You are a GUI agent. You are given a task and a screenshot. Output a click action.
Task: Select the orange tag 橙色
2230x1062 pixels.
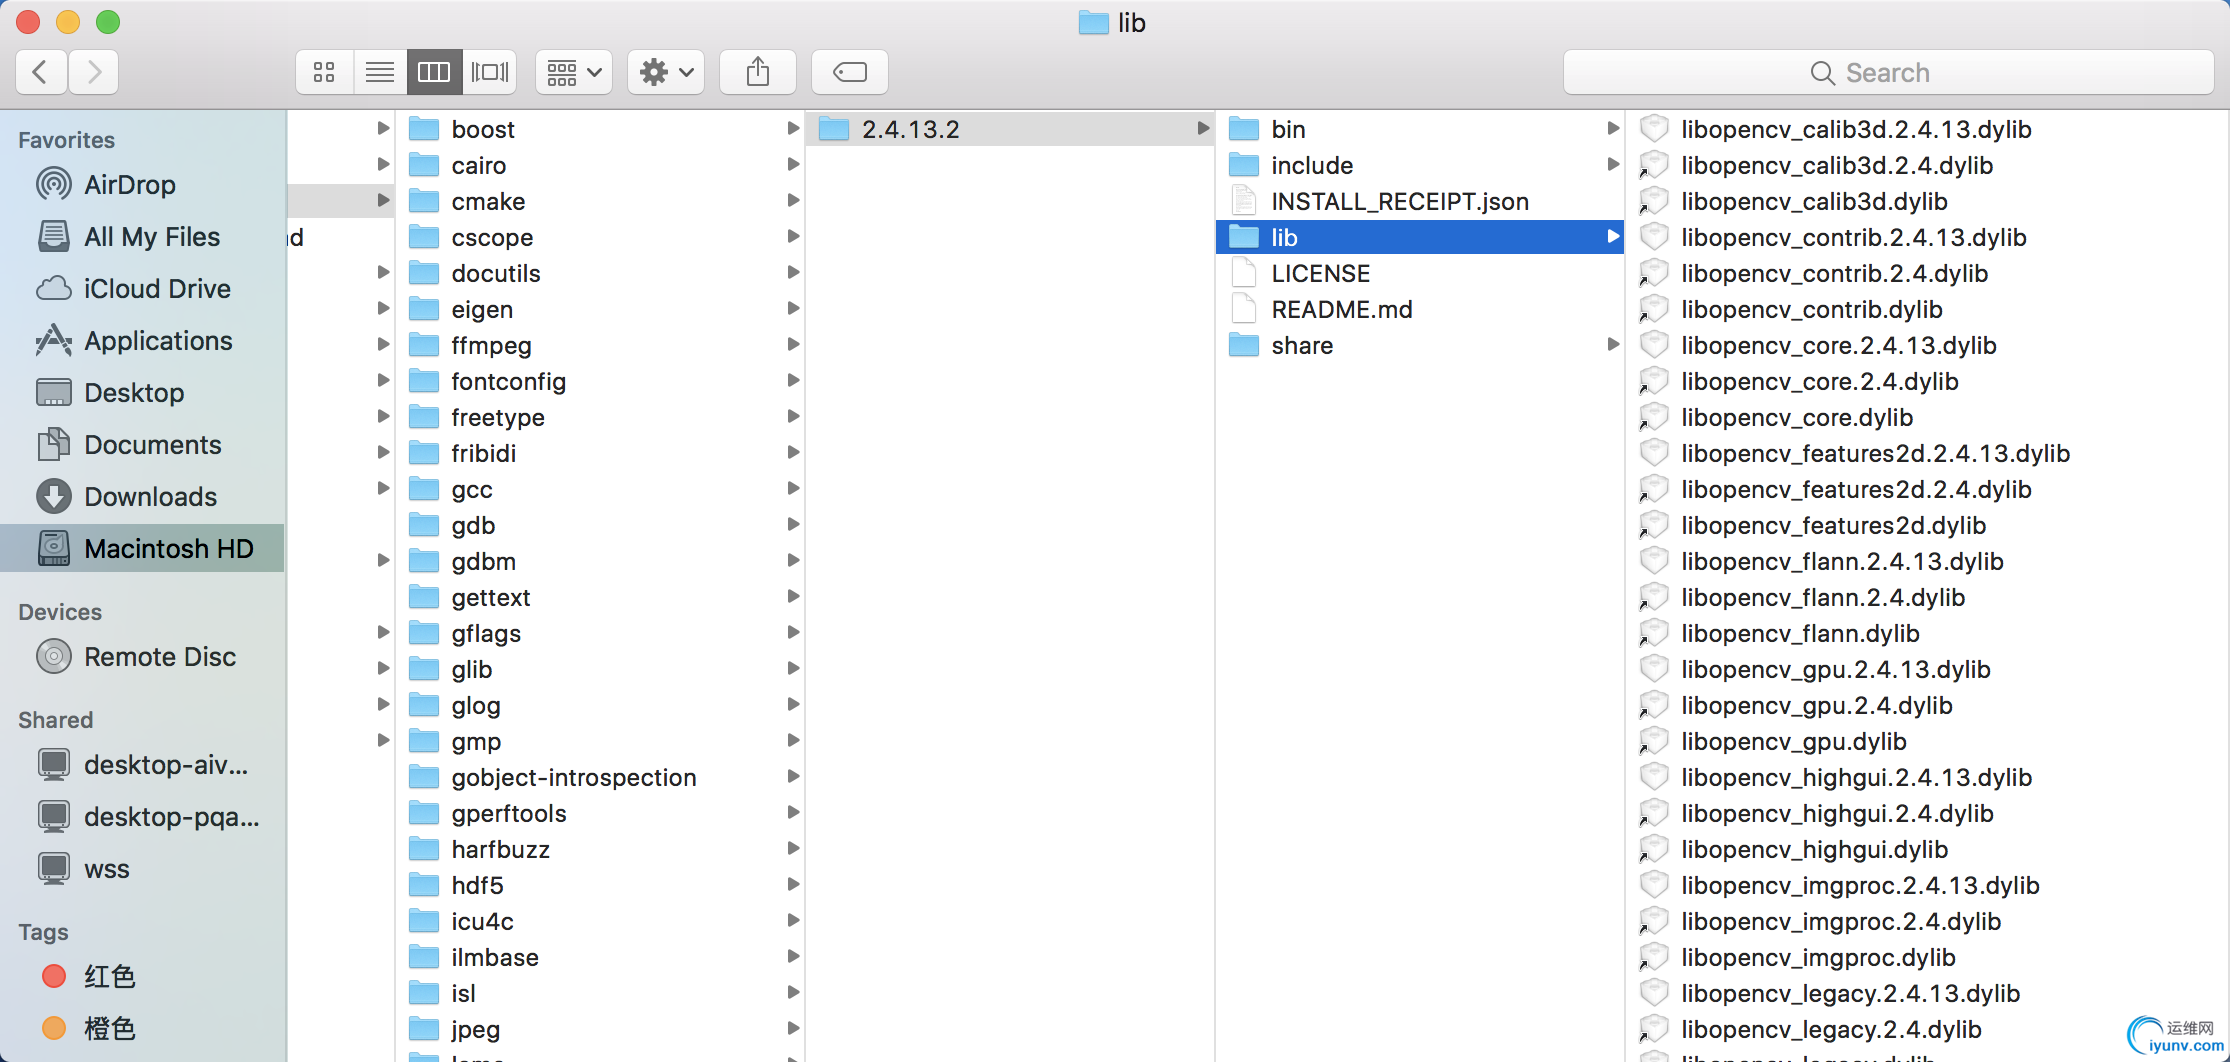(142, 1029)
